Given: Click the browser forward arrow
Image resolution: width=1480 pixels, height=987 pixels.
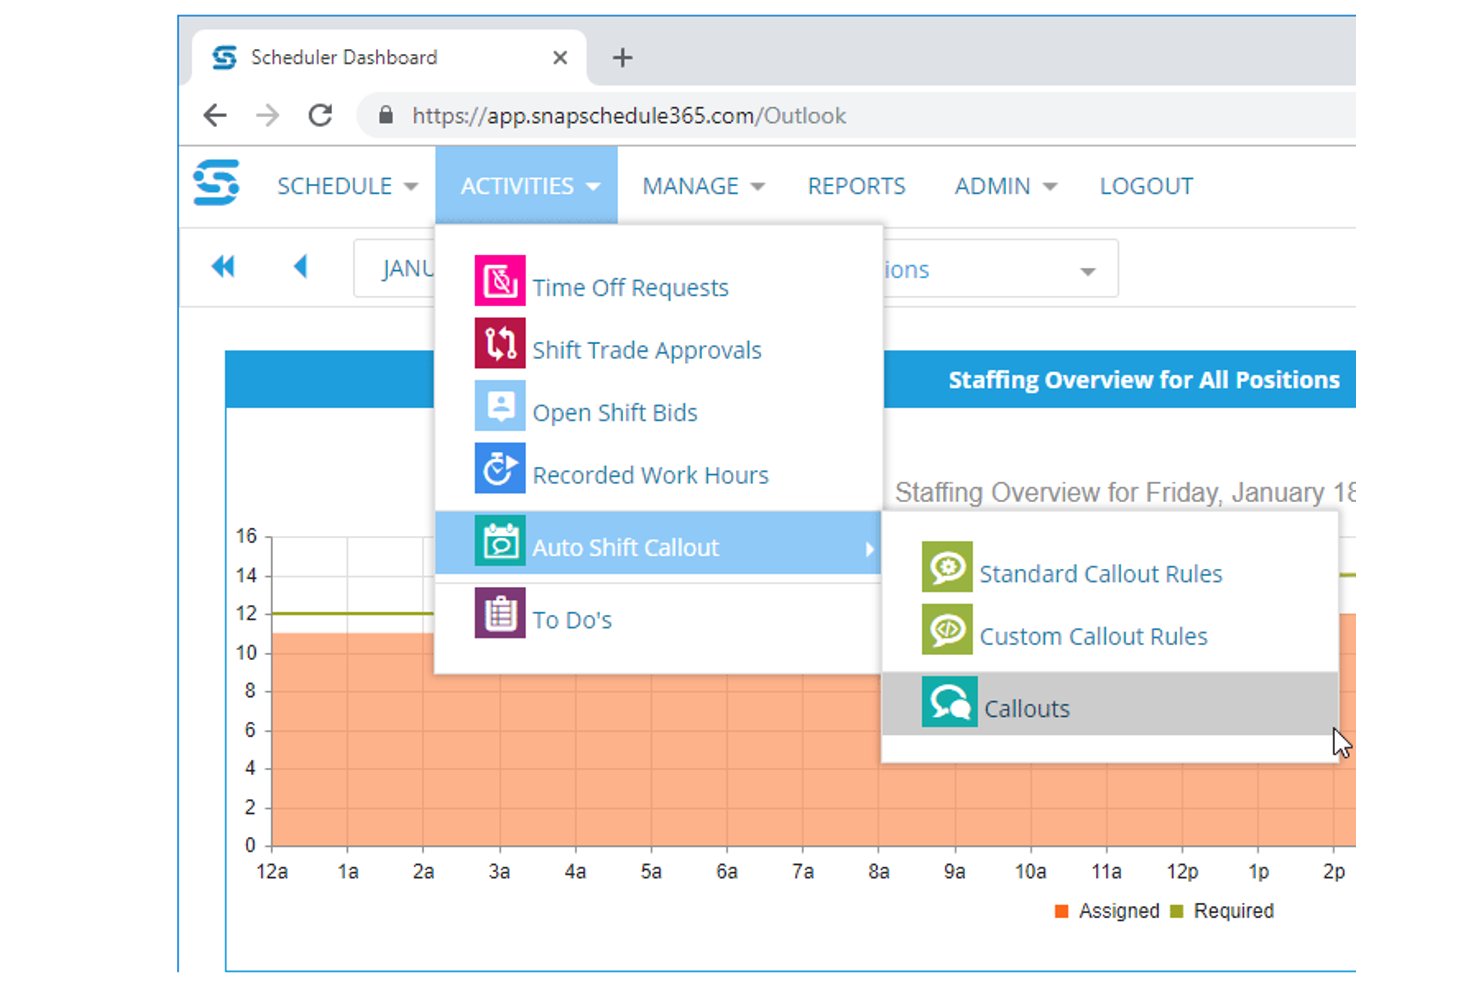Looking at the screenshot, I should [267, 115].
